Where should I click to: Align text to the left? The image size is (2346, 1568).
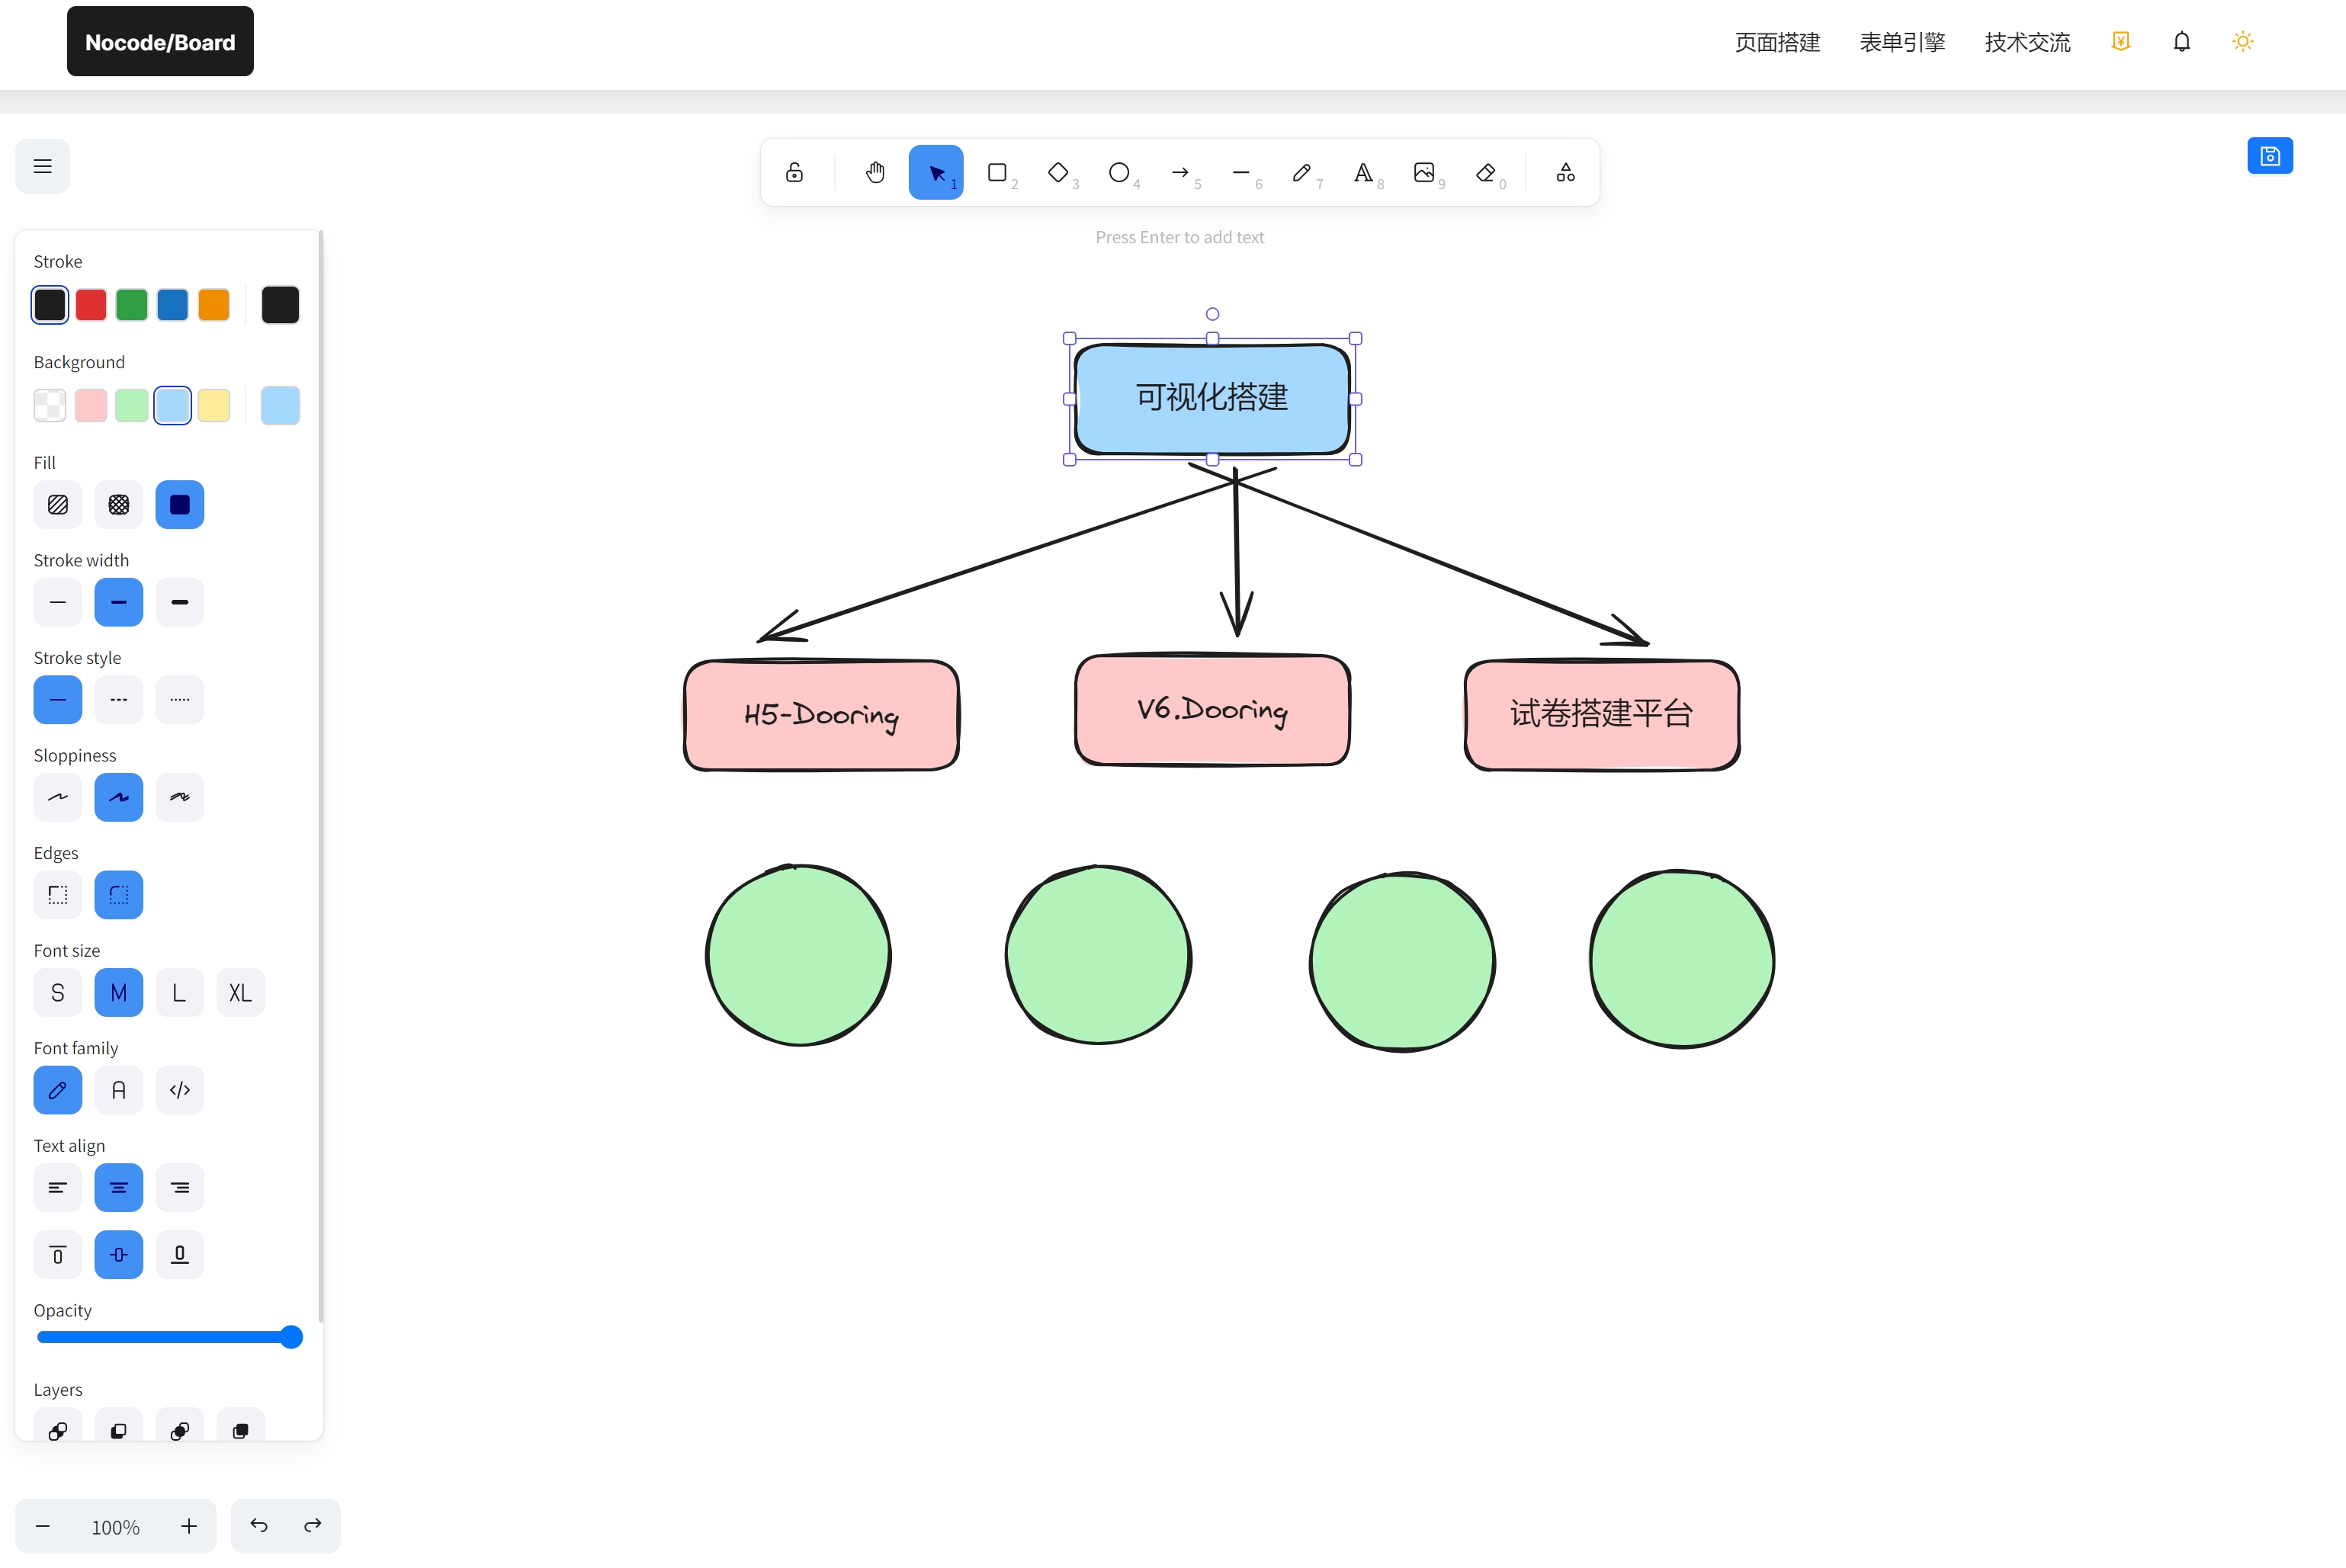tap(58, 1187)
